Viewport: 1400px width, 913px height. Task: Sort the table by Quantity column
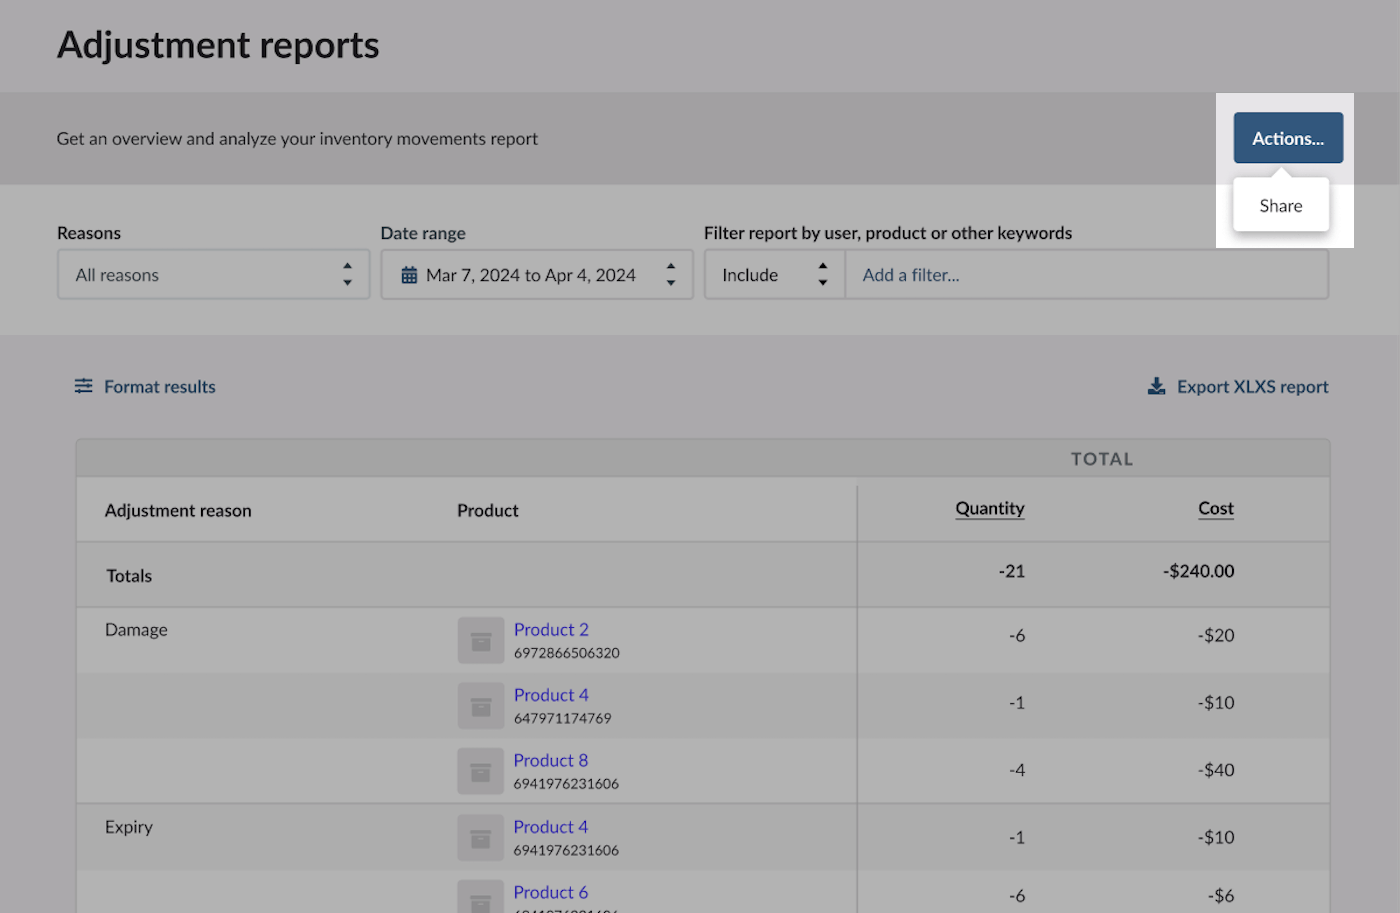pos(989,508)
